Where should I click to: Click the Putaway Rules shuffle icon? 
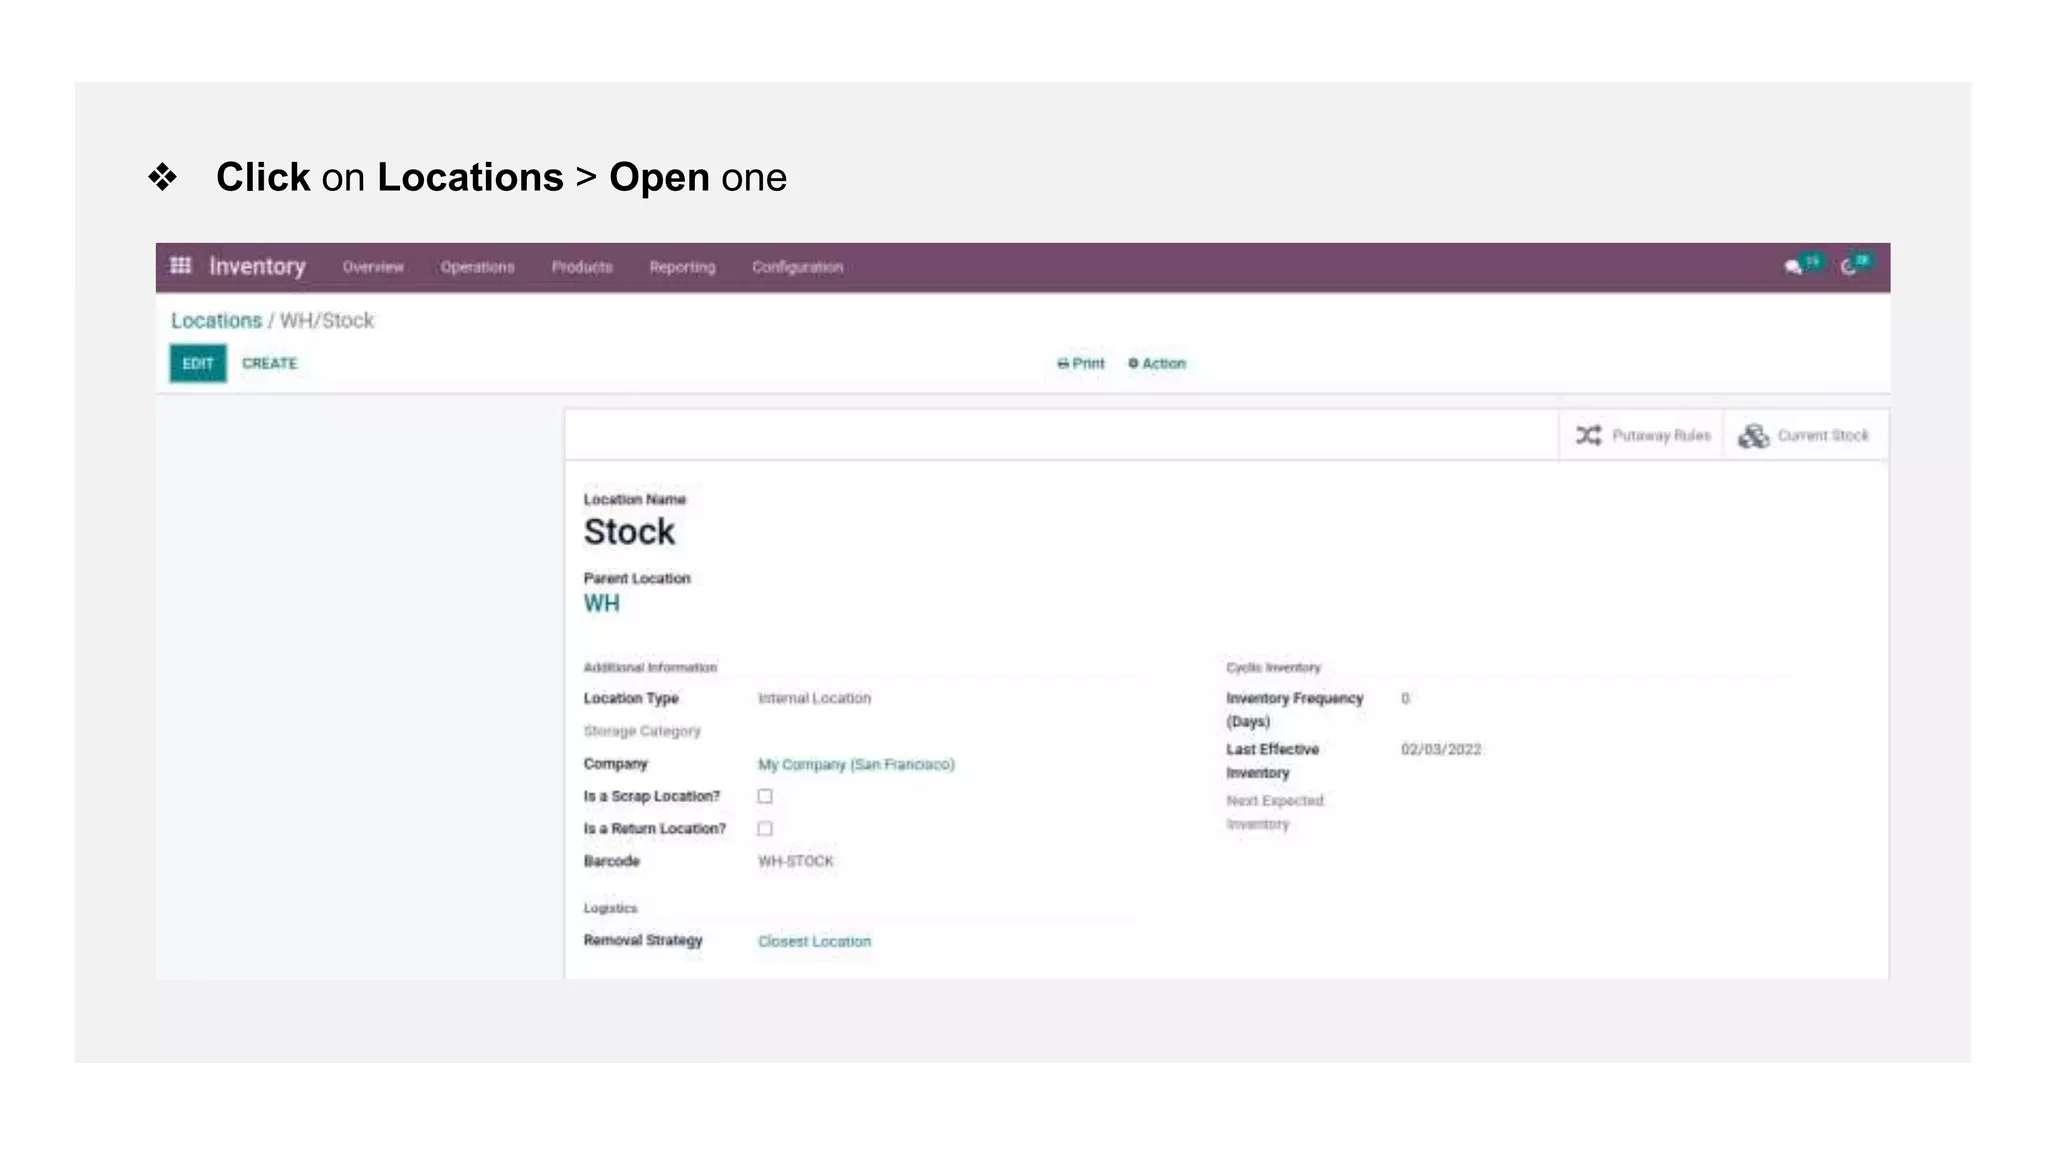click(x=1589, y=435)
